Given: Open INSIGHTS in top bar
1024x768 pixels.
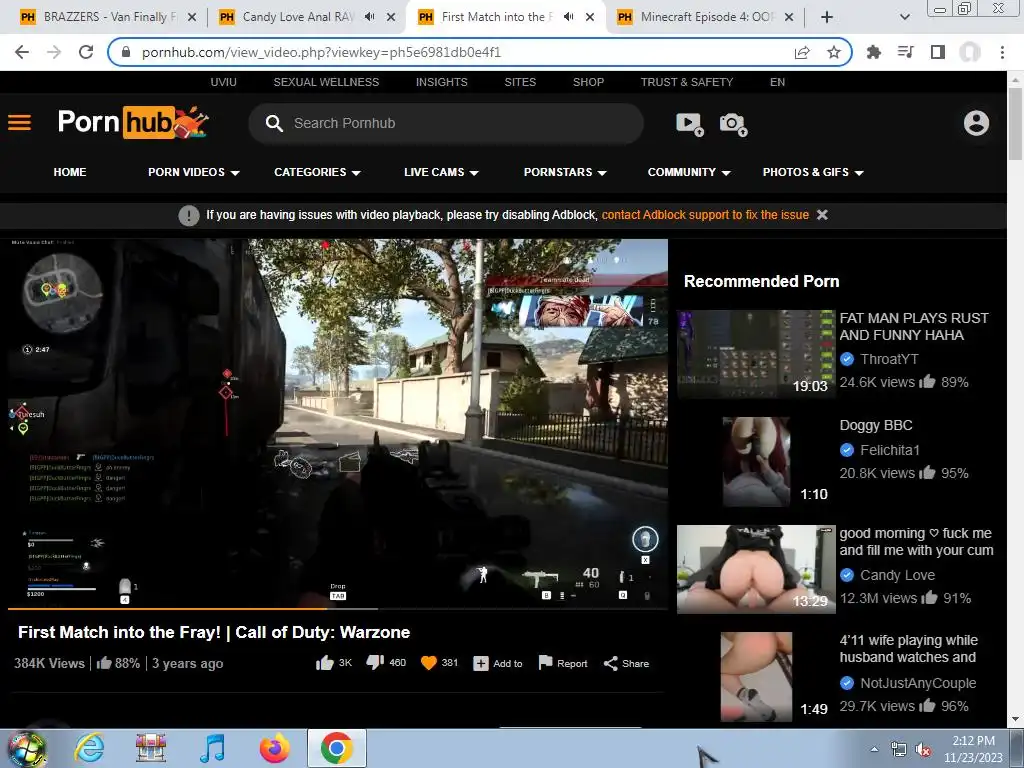Looking at the screenshot, I should click(x=441, y=82).
